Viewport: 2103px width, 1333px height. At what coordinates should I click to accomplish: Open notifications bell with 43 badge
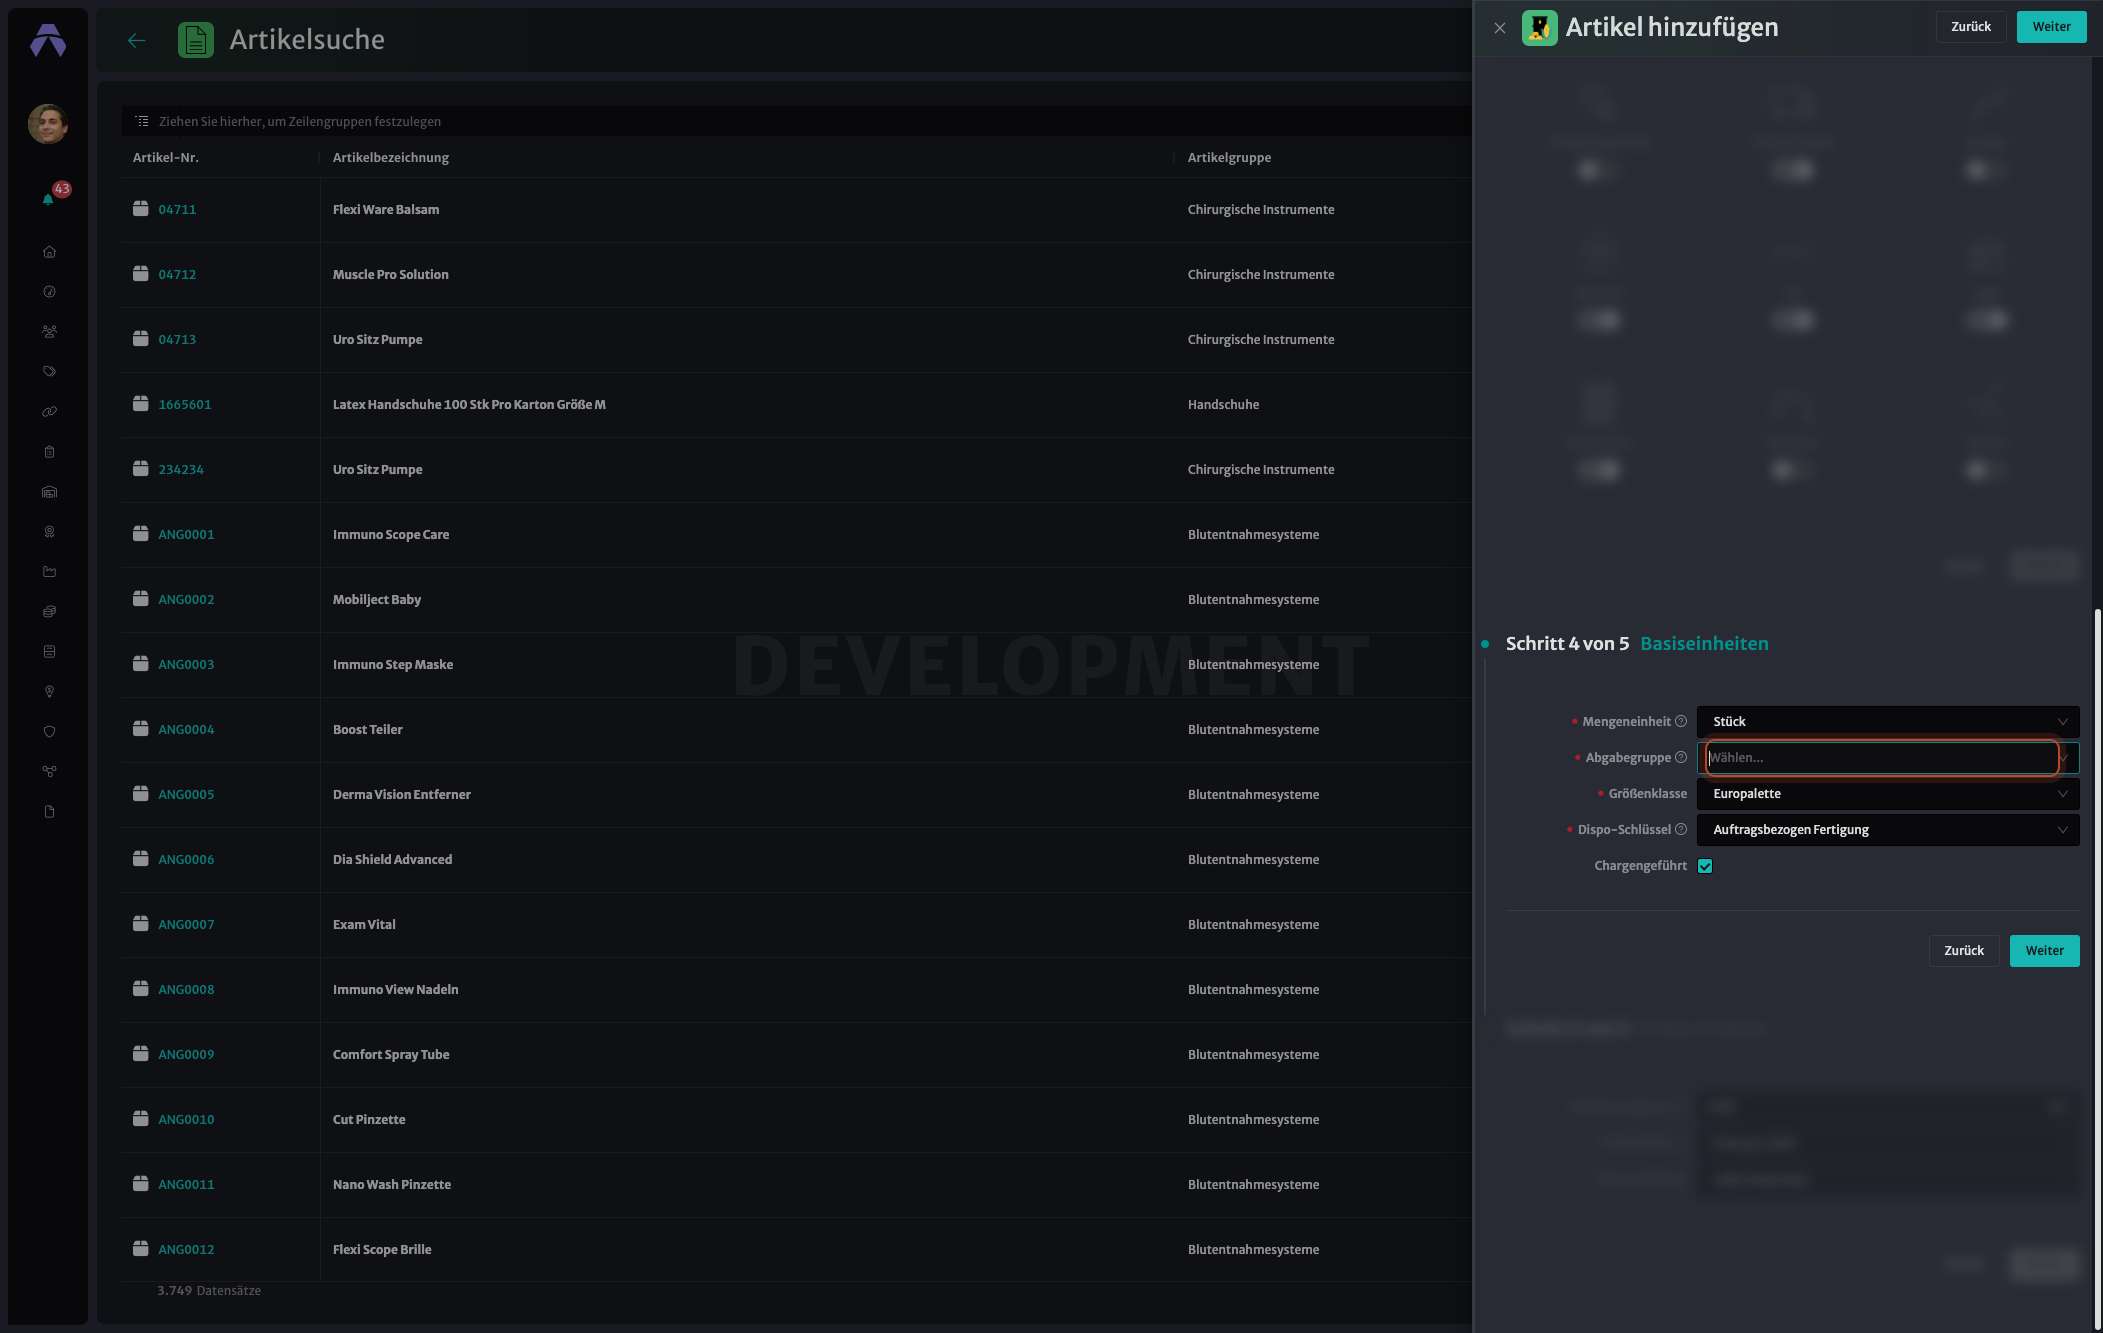[x=49, y=198]
